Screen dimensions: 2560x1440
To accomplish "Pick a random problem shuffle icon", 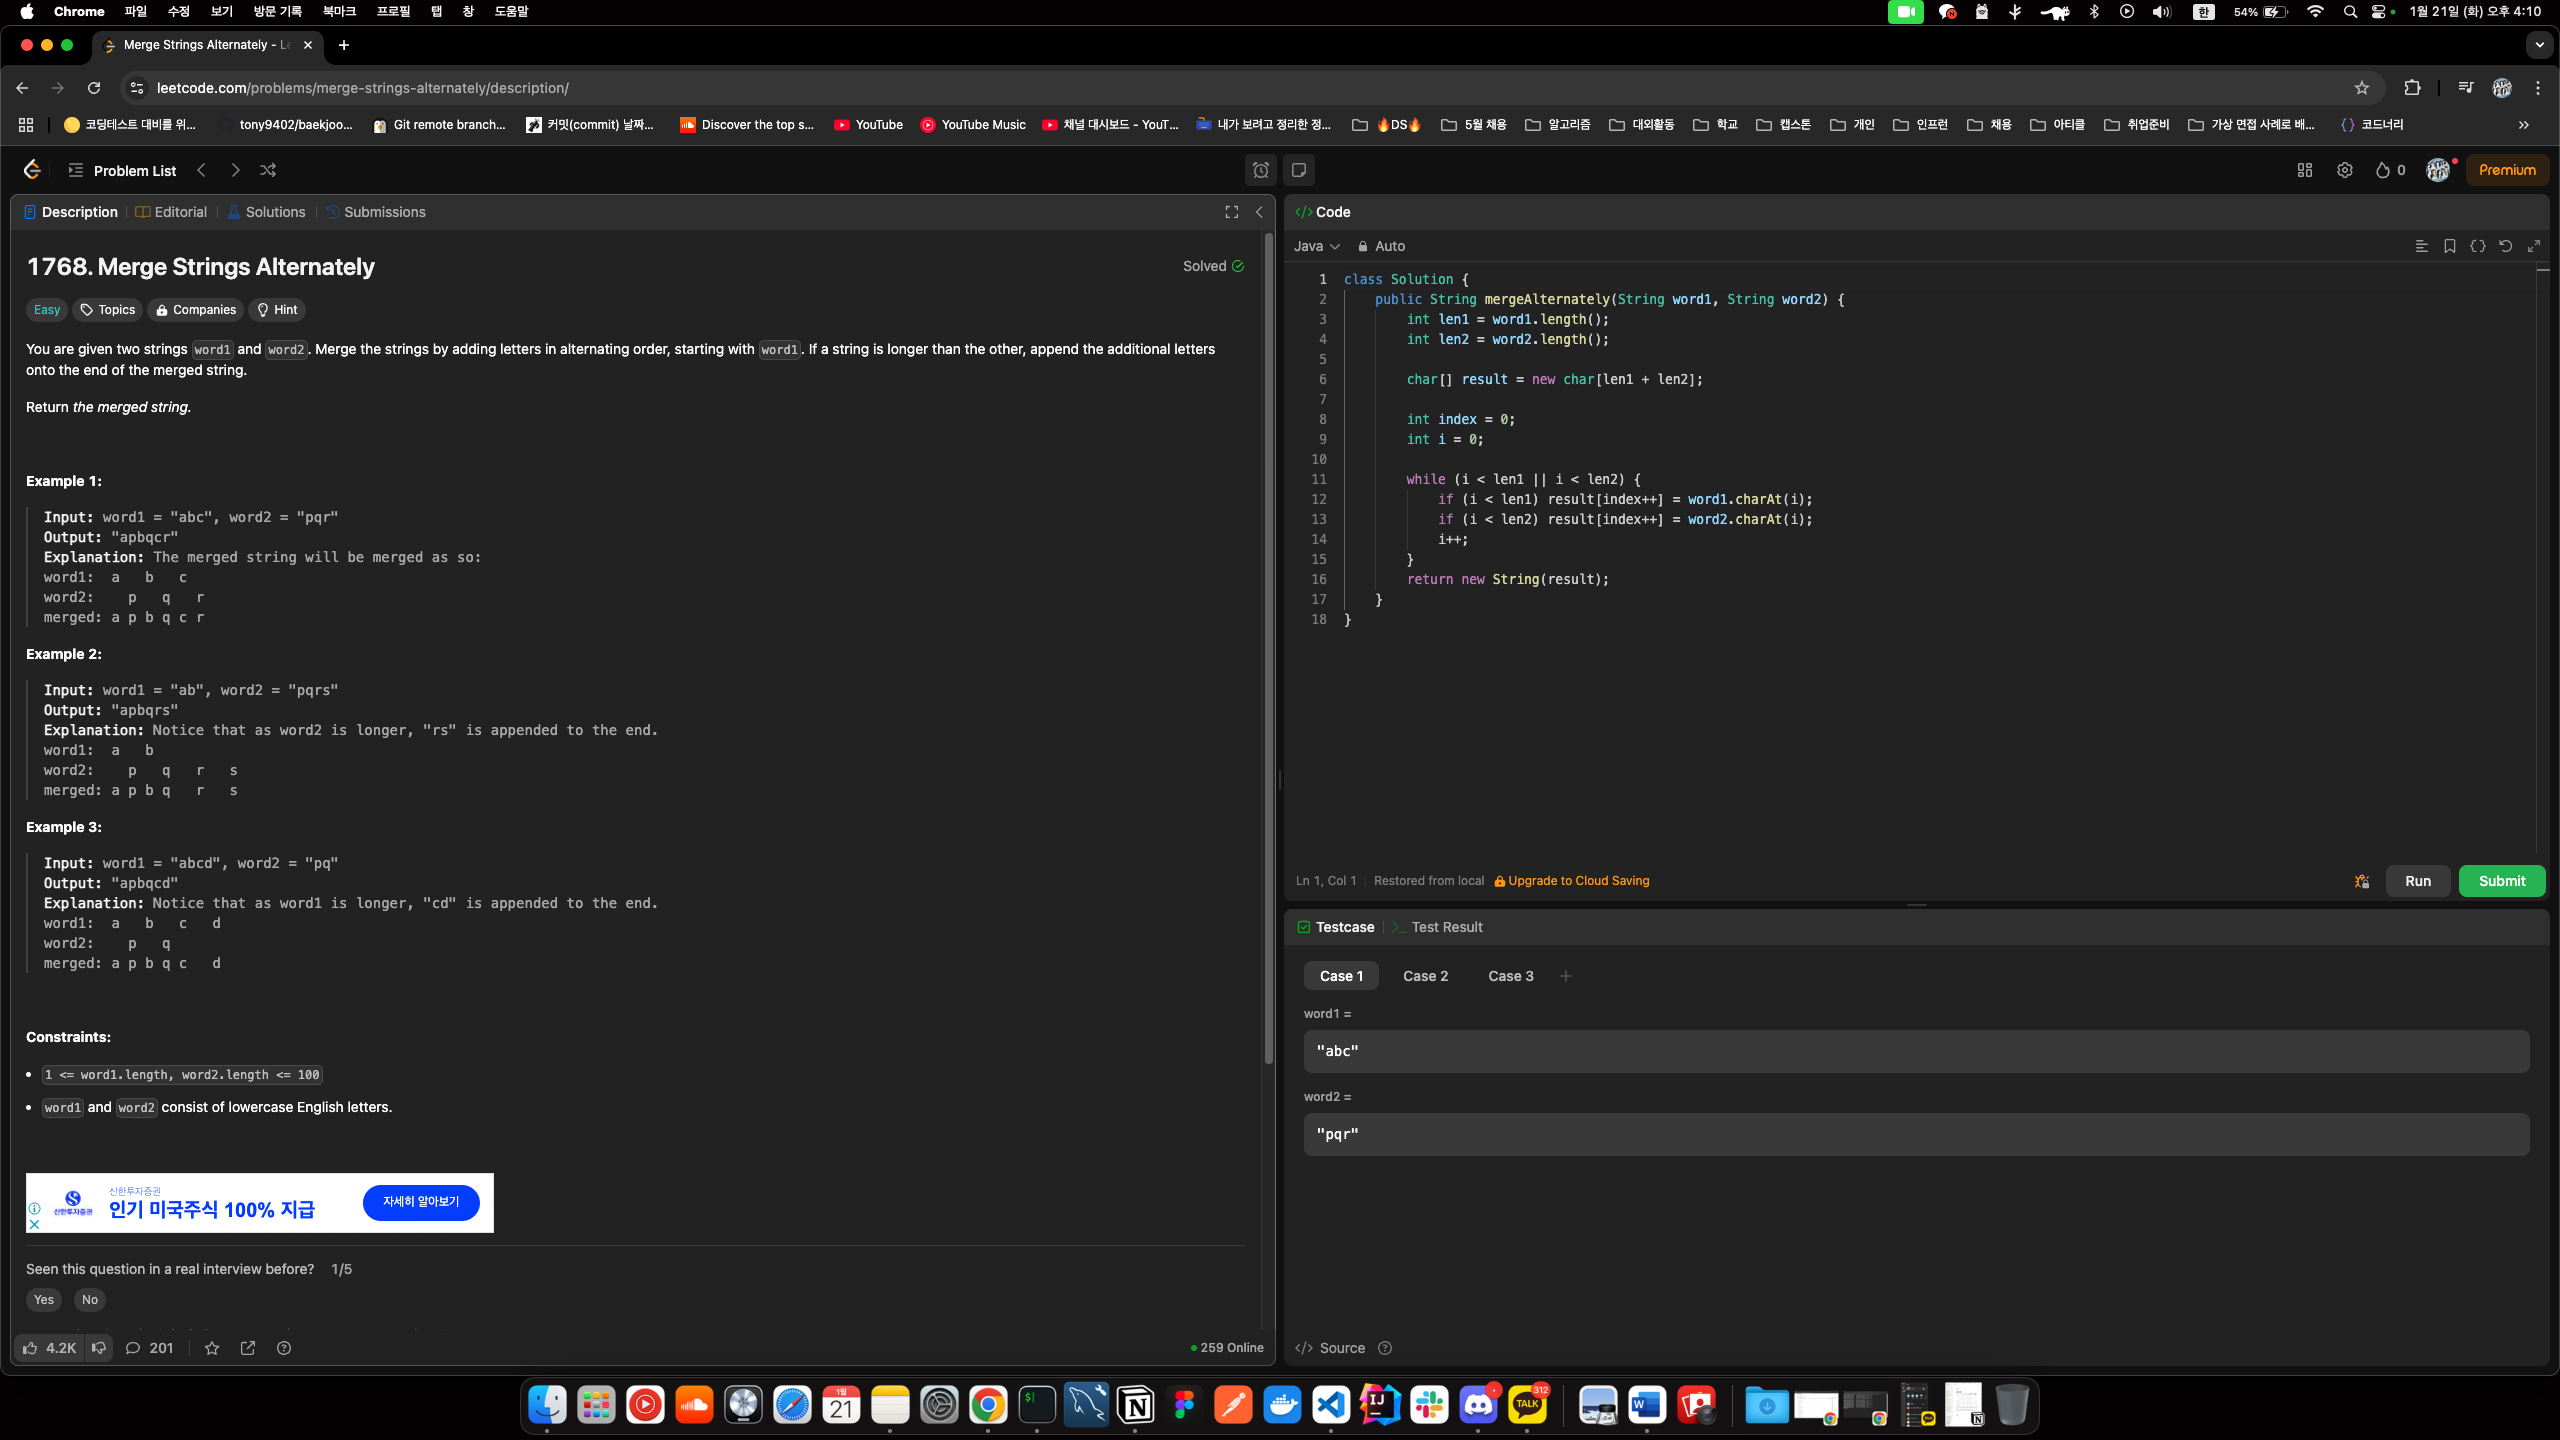I will [268, 170].
